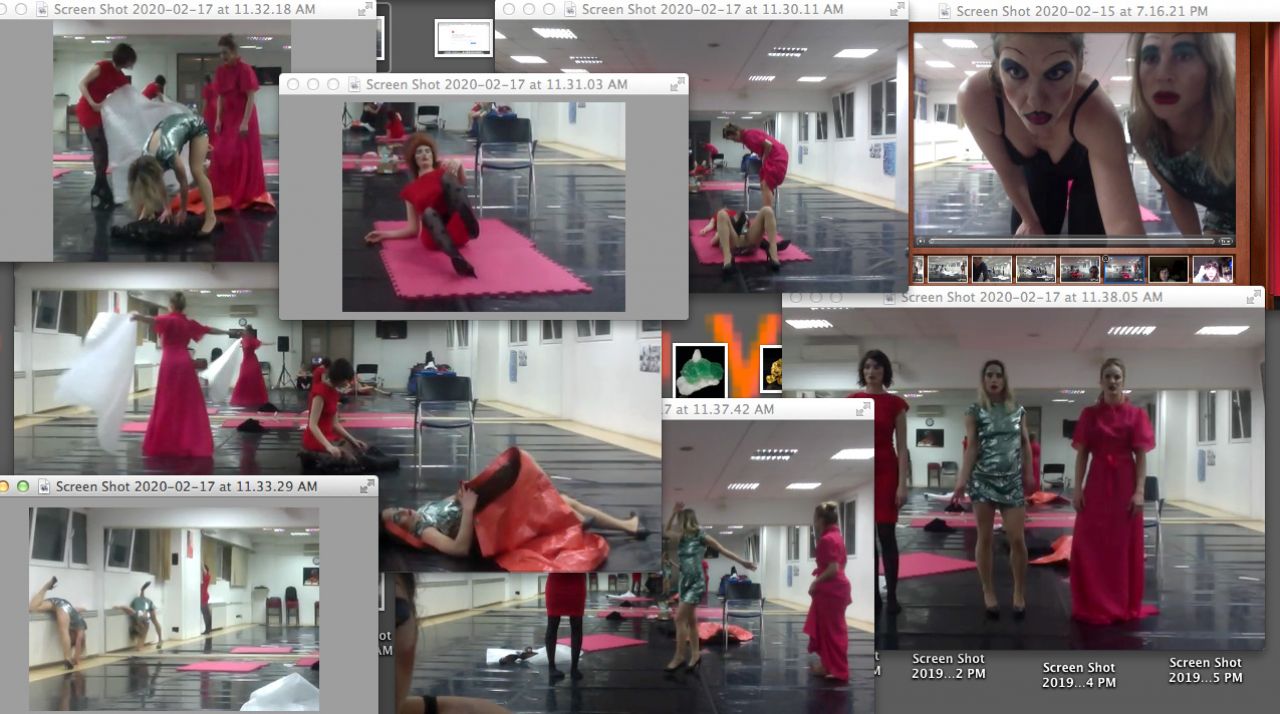Enter full screen in 11.37.42 AM window
Image resolution: width=1280 pixels, height=714 pixels.
click(863, 409)
